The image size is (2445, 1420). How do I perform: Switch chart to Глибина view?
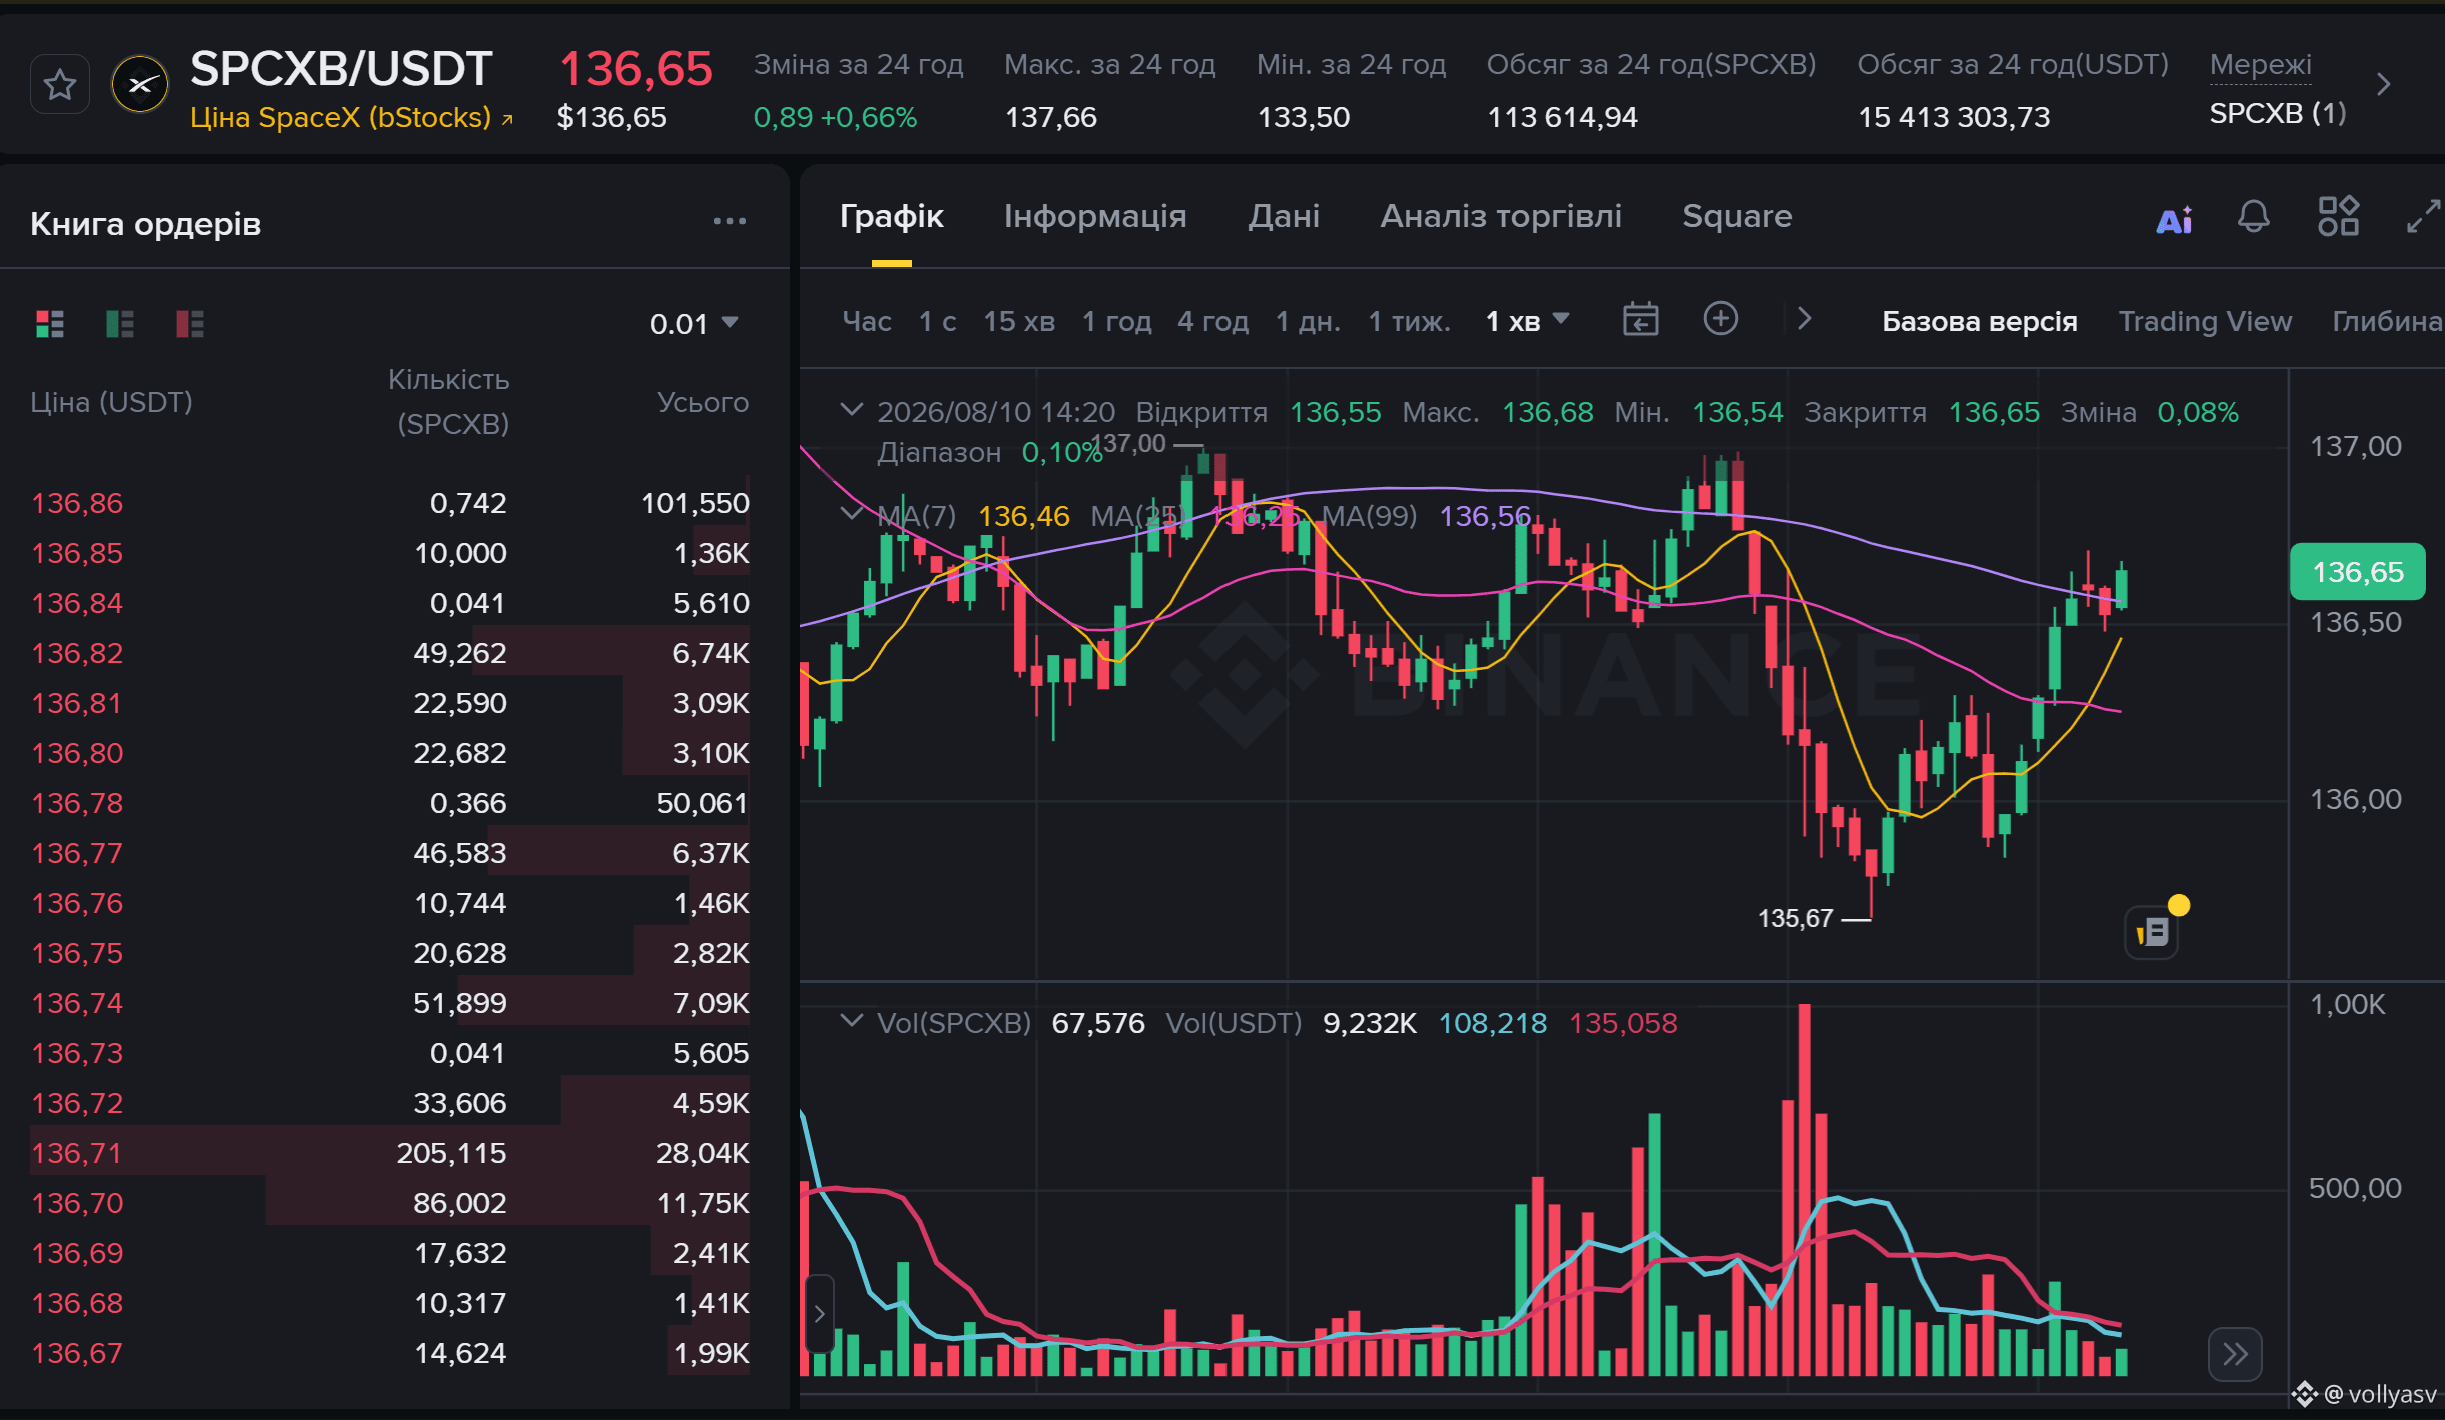pos(2388,321)
